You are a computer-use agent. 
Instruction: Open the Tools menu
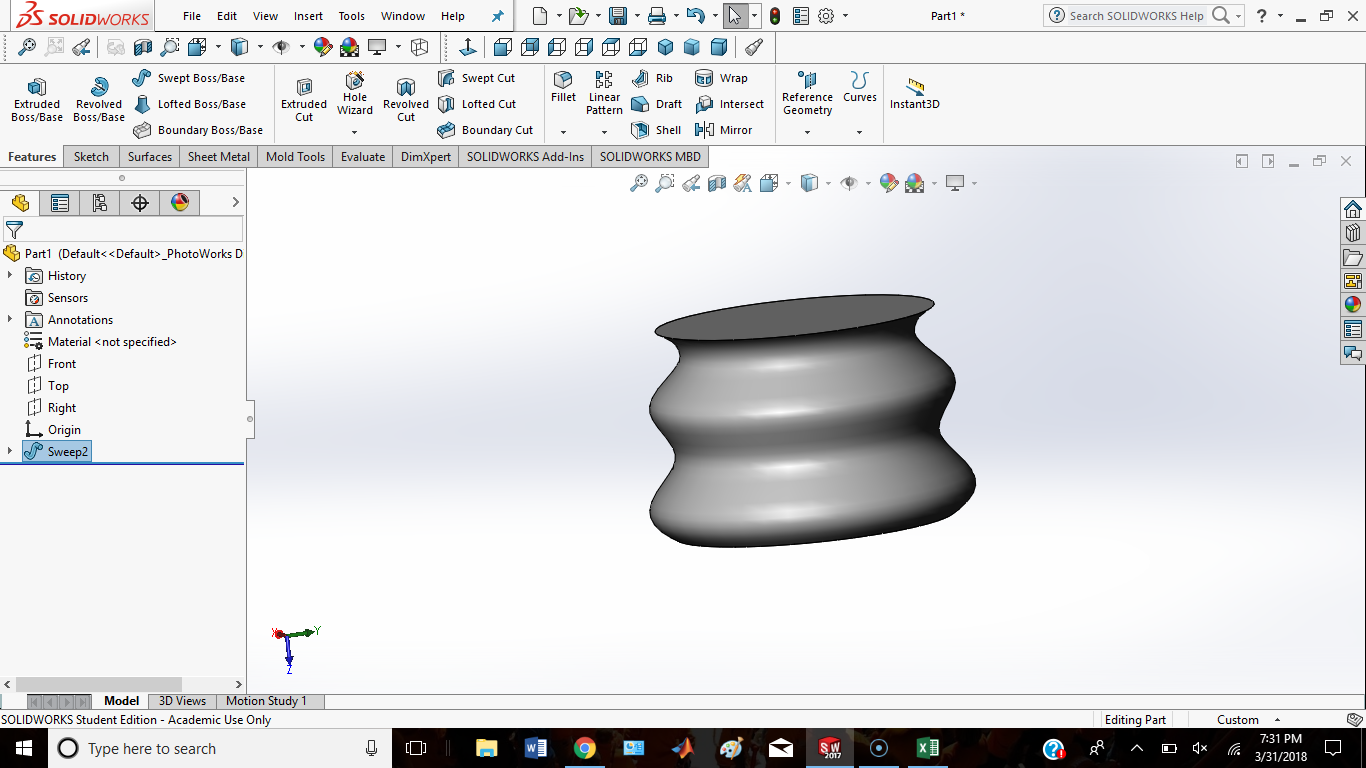pos(351,16)
